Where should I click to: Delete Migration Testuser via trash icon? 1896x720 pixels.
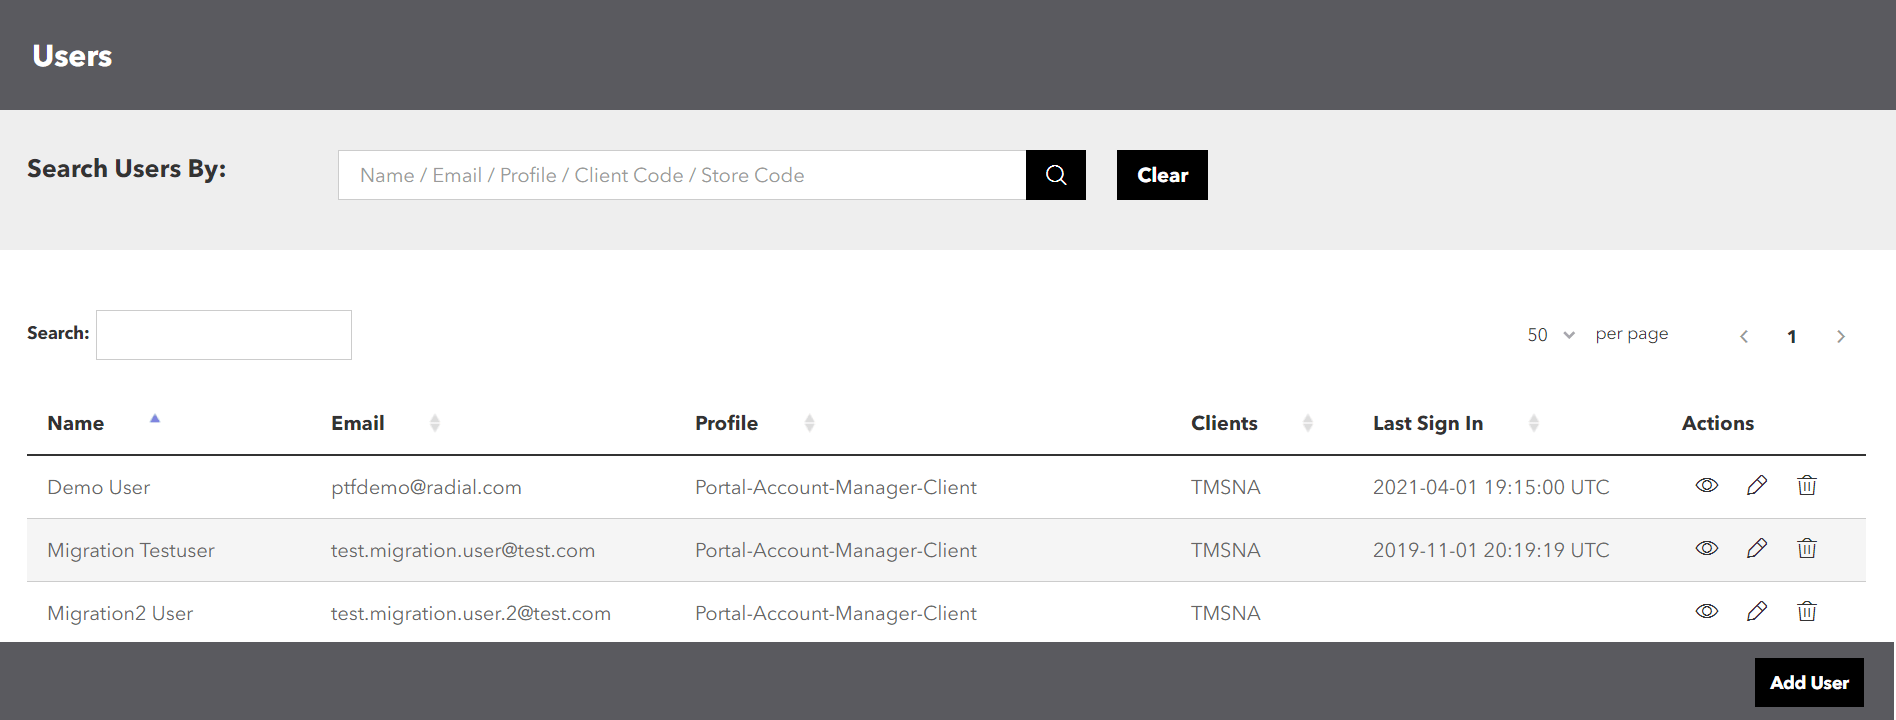[1806, 549]
